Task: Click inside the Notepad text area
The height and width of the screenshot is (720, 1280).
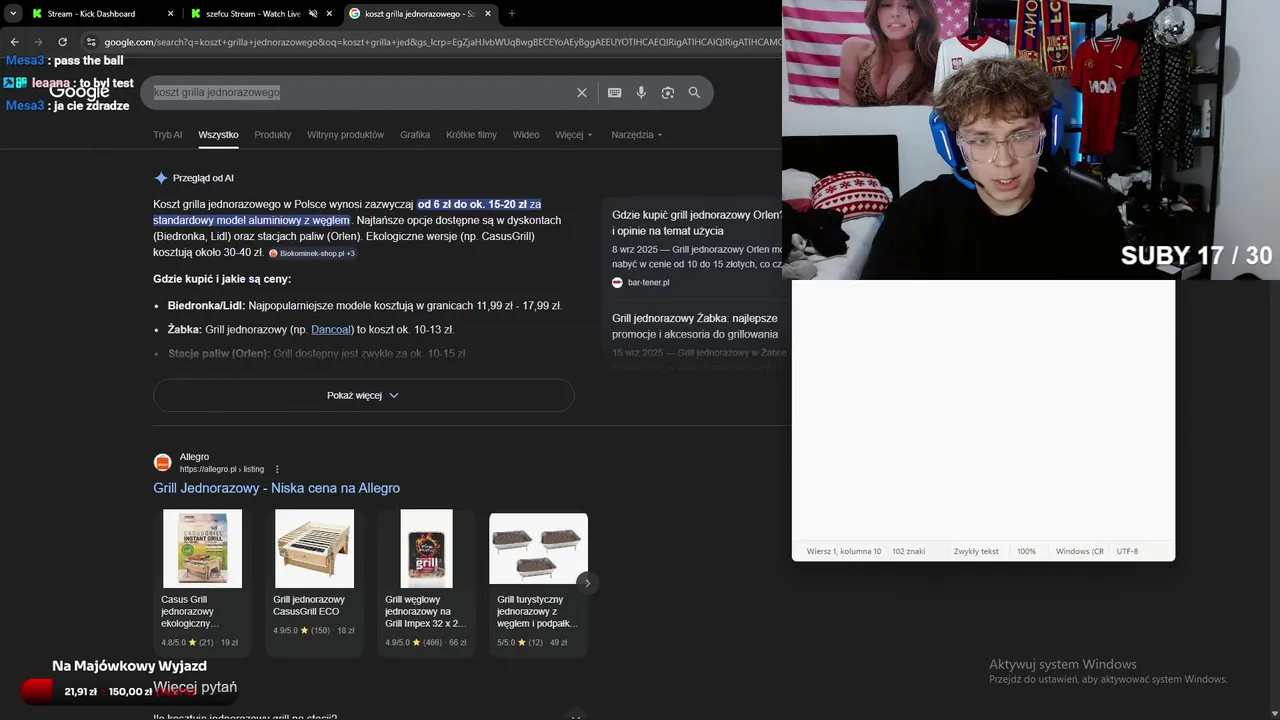Action: [x=983, y=411]
